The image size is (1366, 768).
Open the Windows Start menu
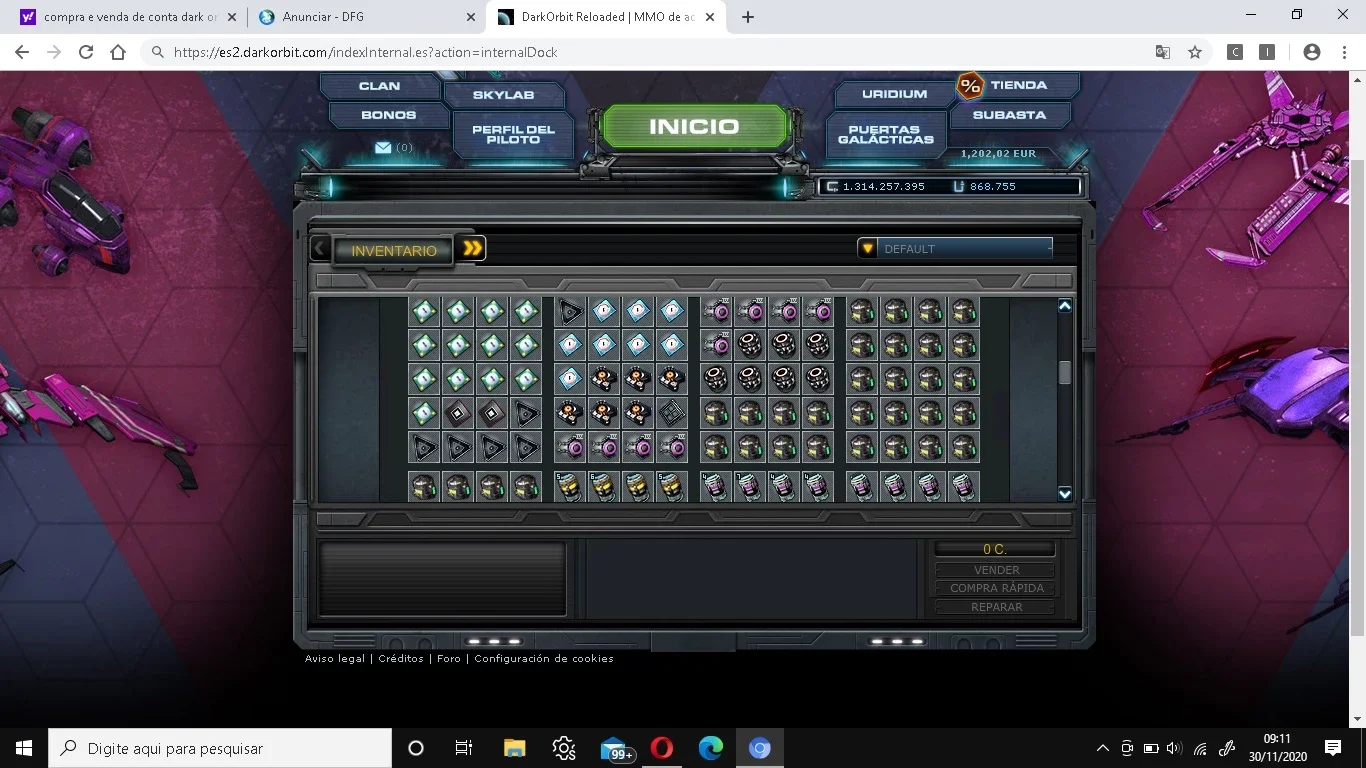click(24, 748)
